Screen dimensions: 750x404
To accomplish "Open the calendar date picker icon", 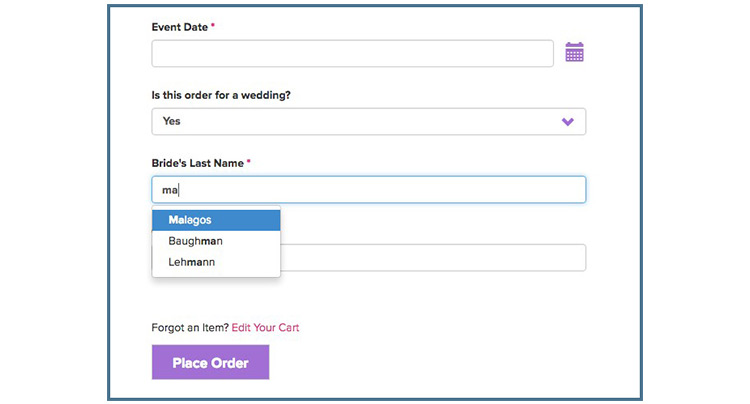I will tap(574, 52).
